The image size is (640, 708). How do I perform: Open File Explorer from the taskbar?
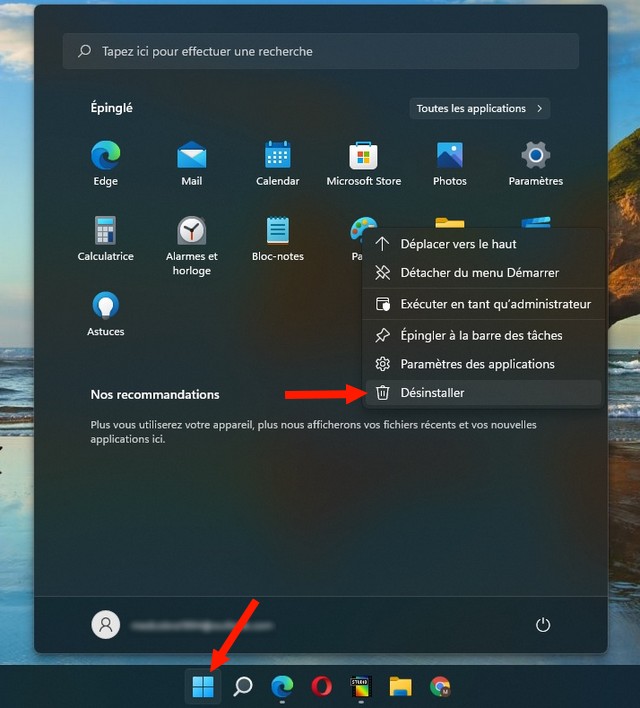401,686
